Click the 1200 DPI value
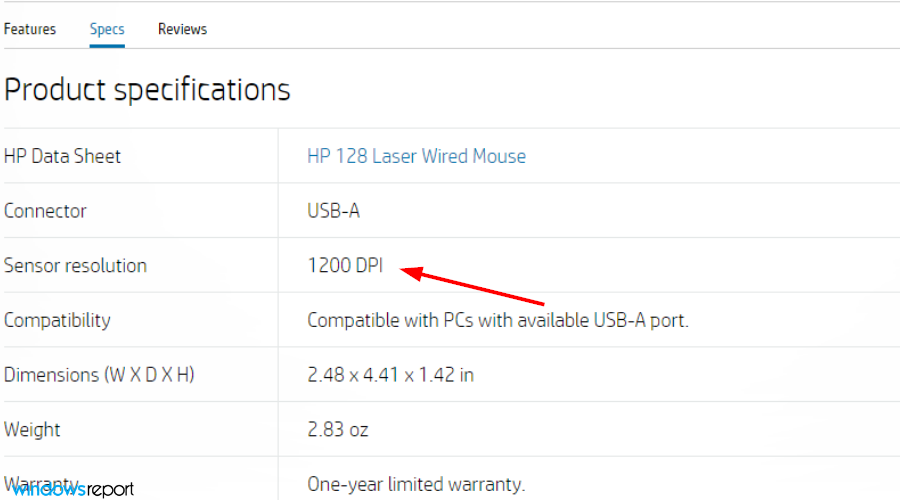900x500 pixels. 345,265
